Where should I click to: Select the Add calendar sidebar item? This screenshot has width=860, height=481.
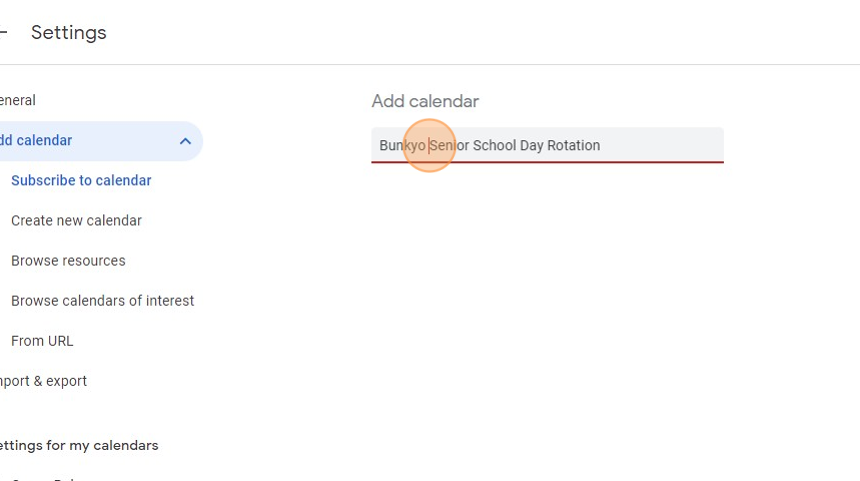40,141
